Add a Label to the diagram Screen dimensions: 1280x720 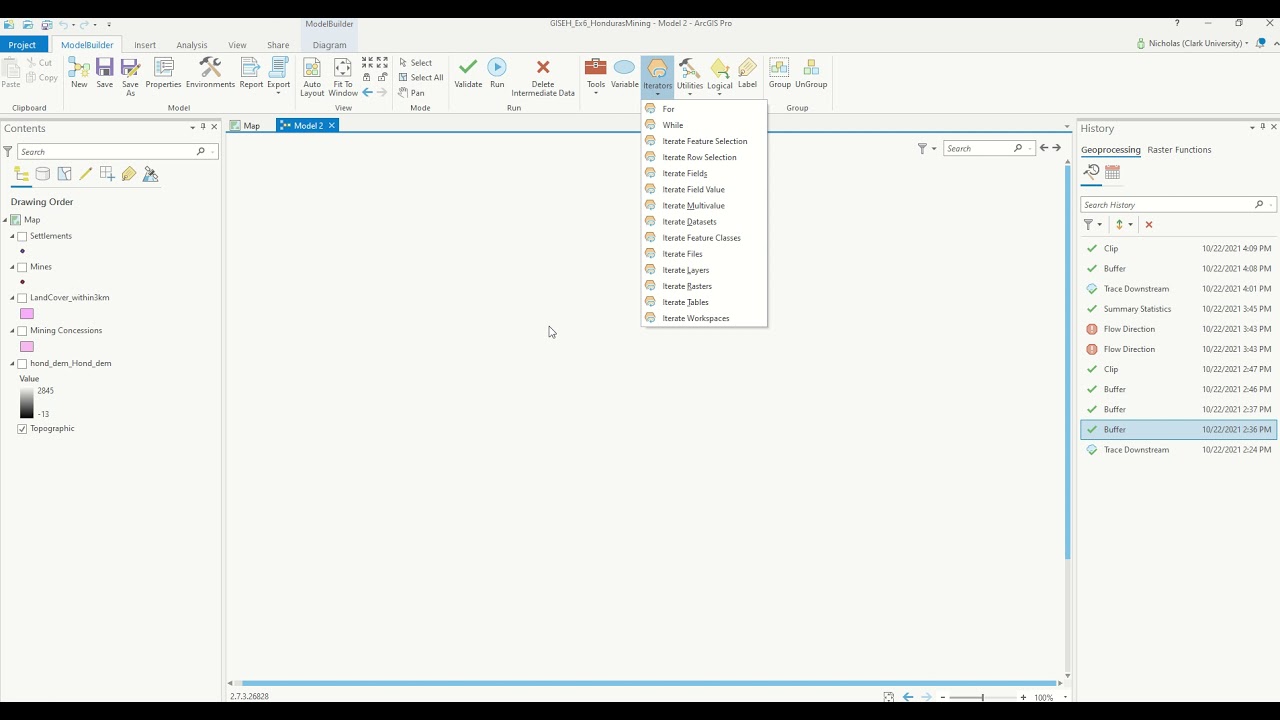(x=747, y=73)
